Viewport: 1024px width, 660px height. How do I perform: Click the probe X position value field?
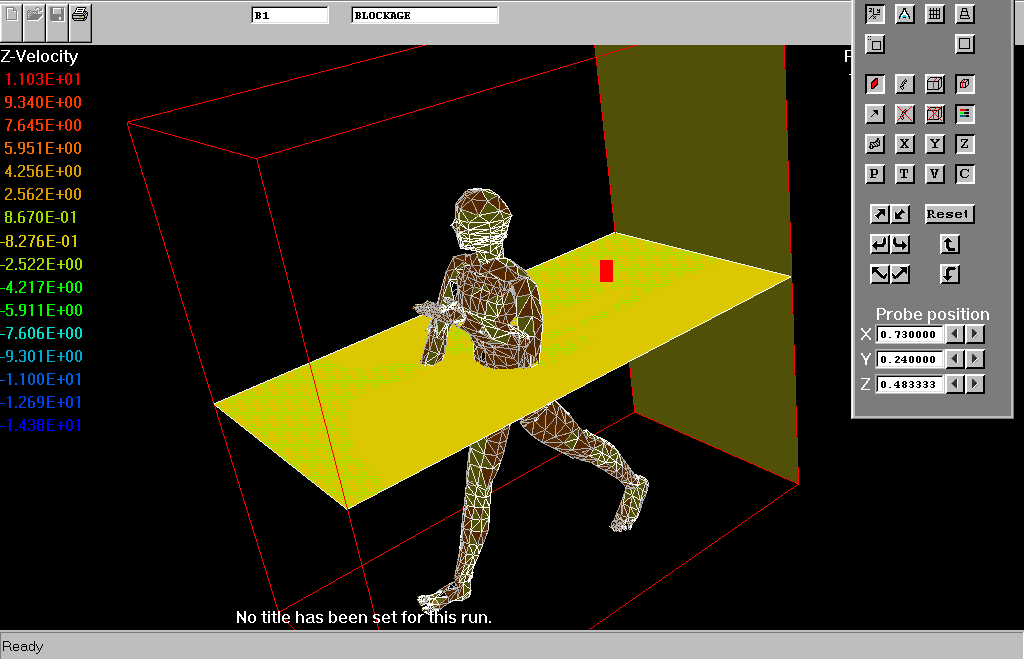(x=909, y=334)
